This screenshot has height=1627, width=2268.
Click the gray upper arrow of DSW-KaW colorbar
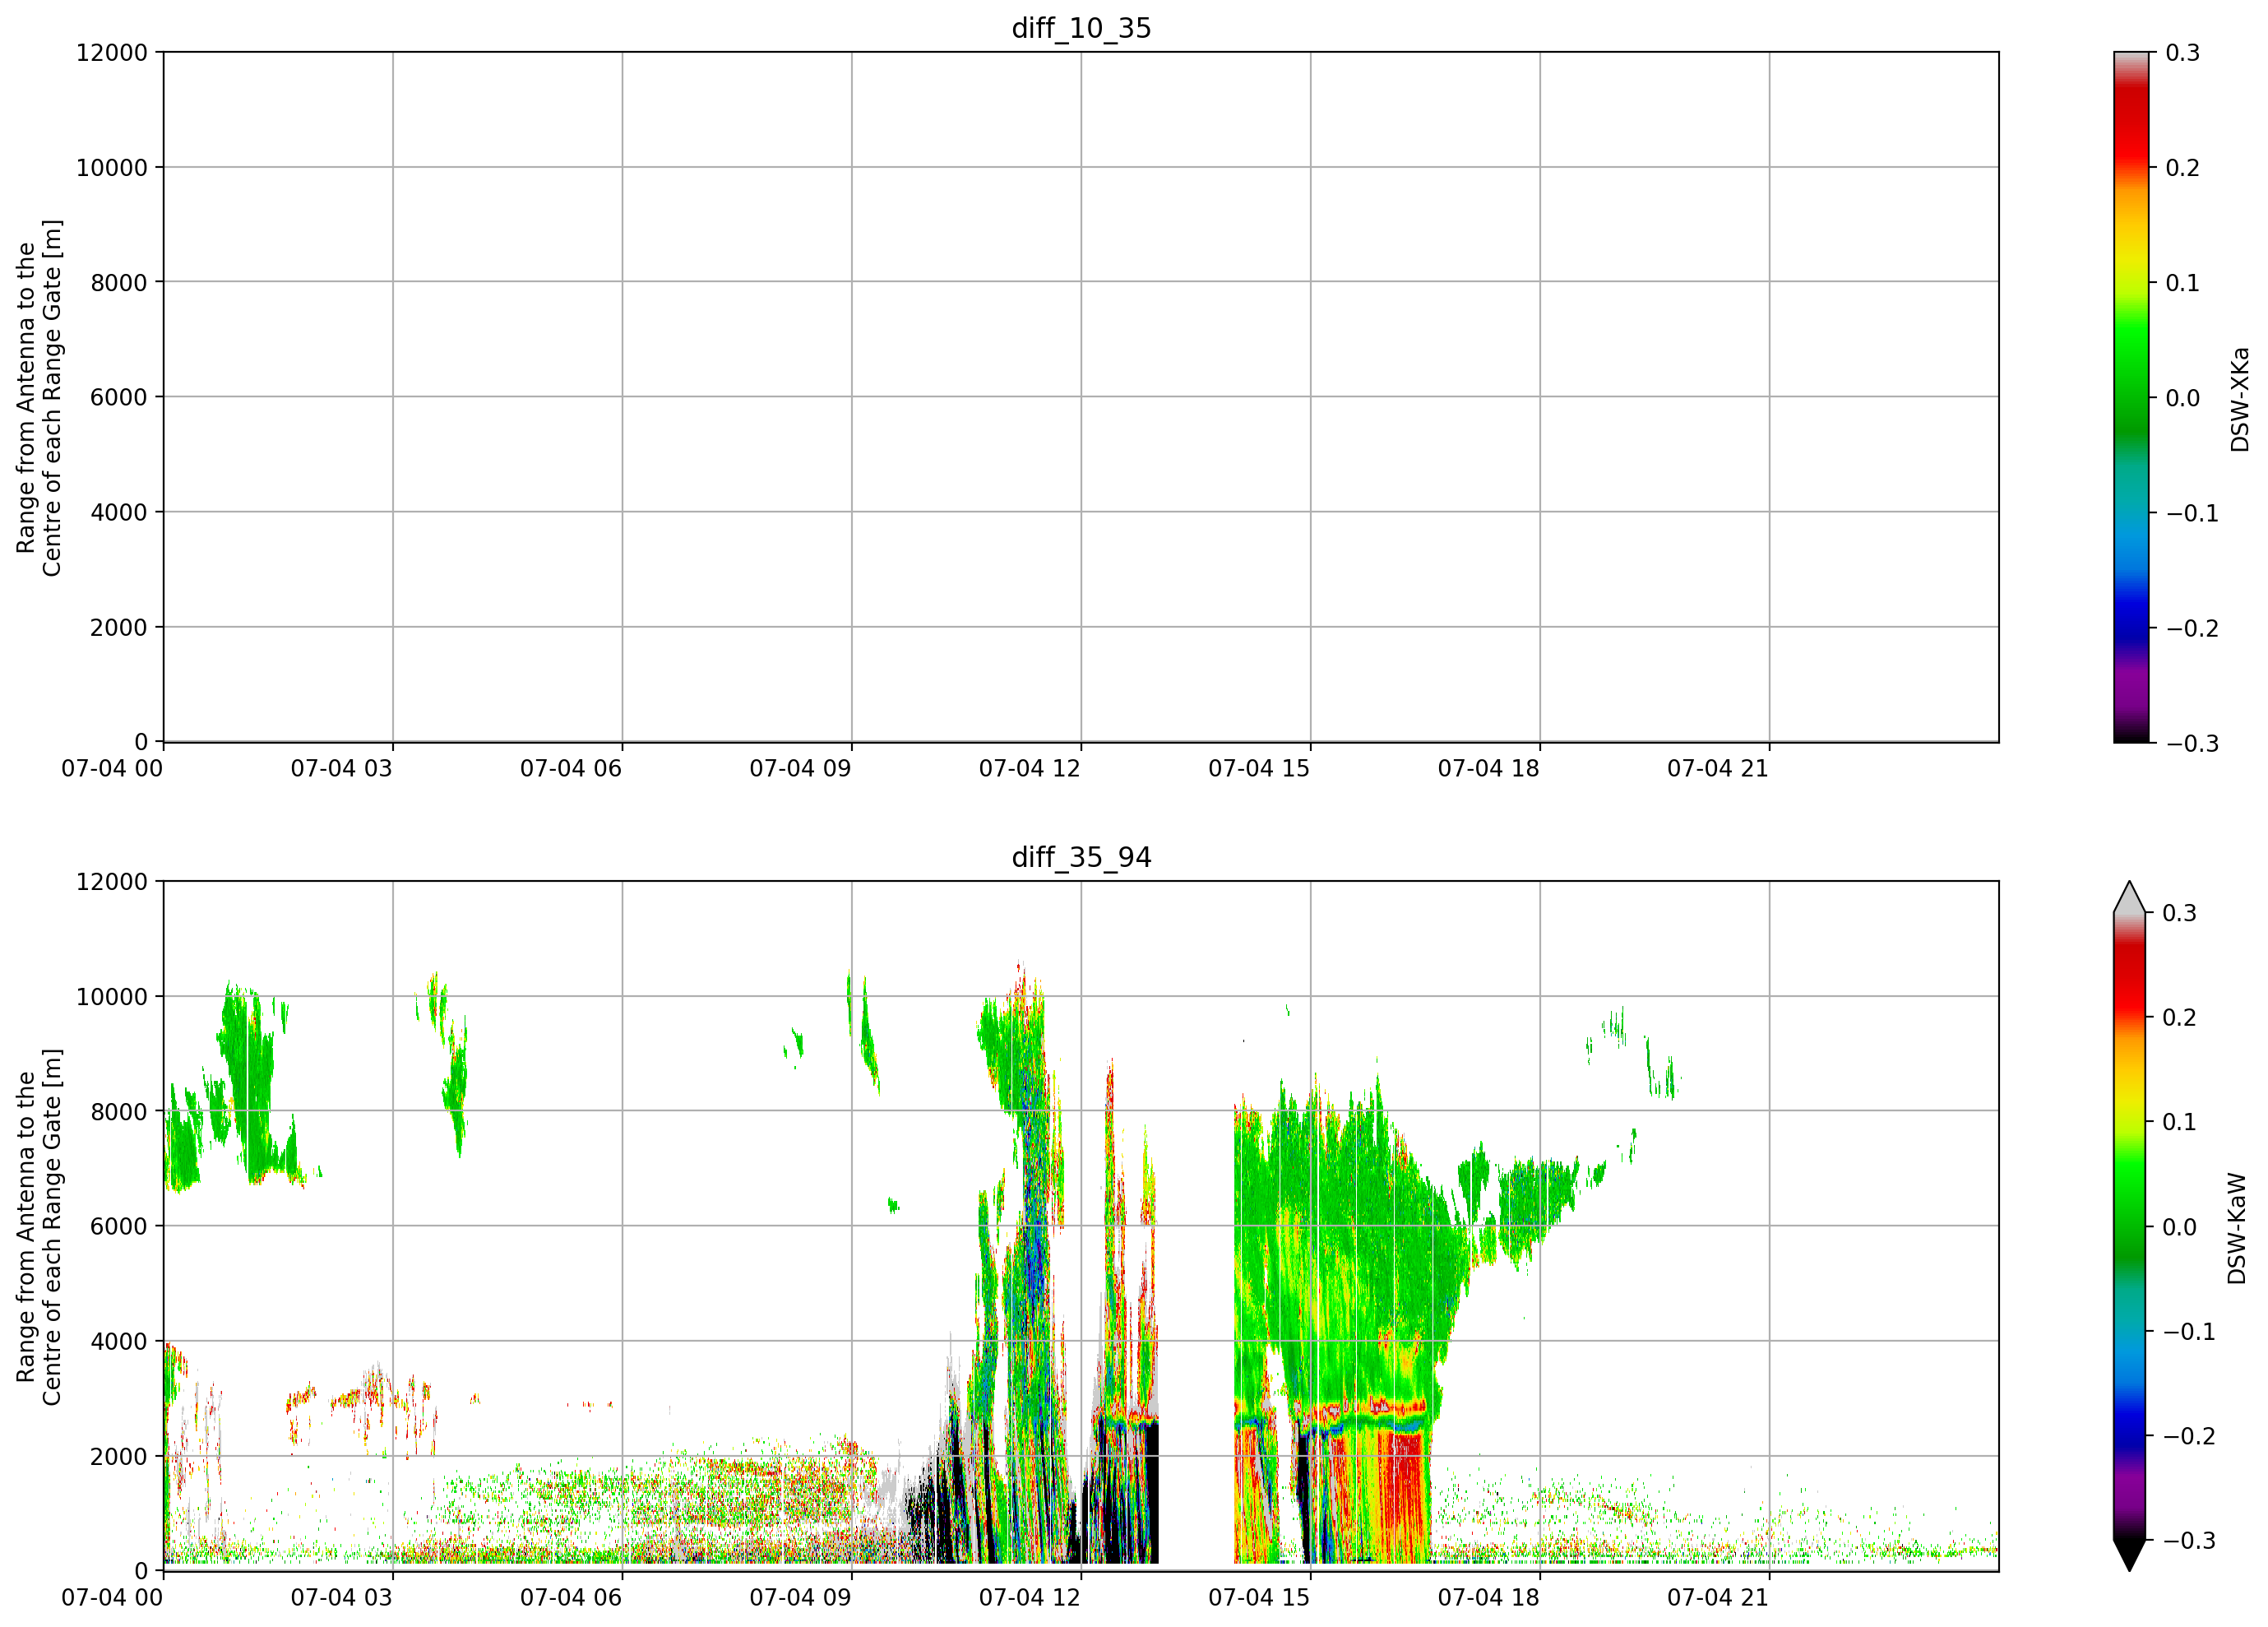click(x=2131, y=898)
